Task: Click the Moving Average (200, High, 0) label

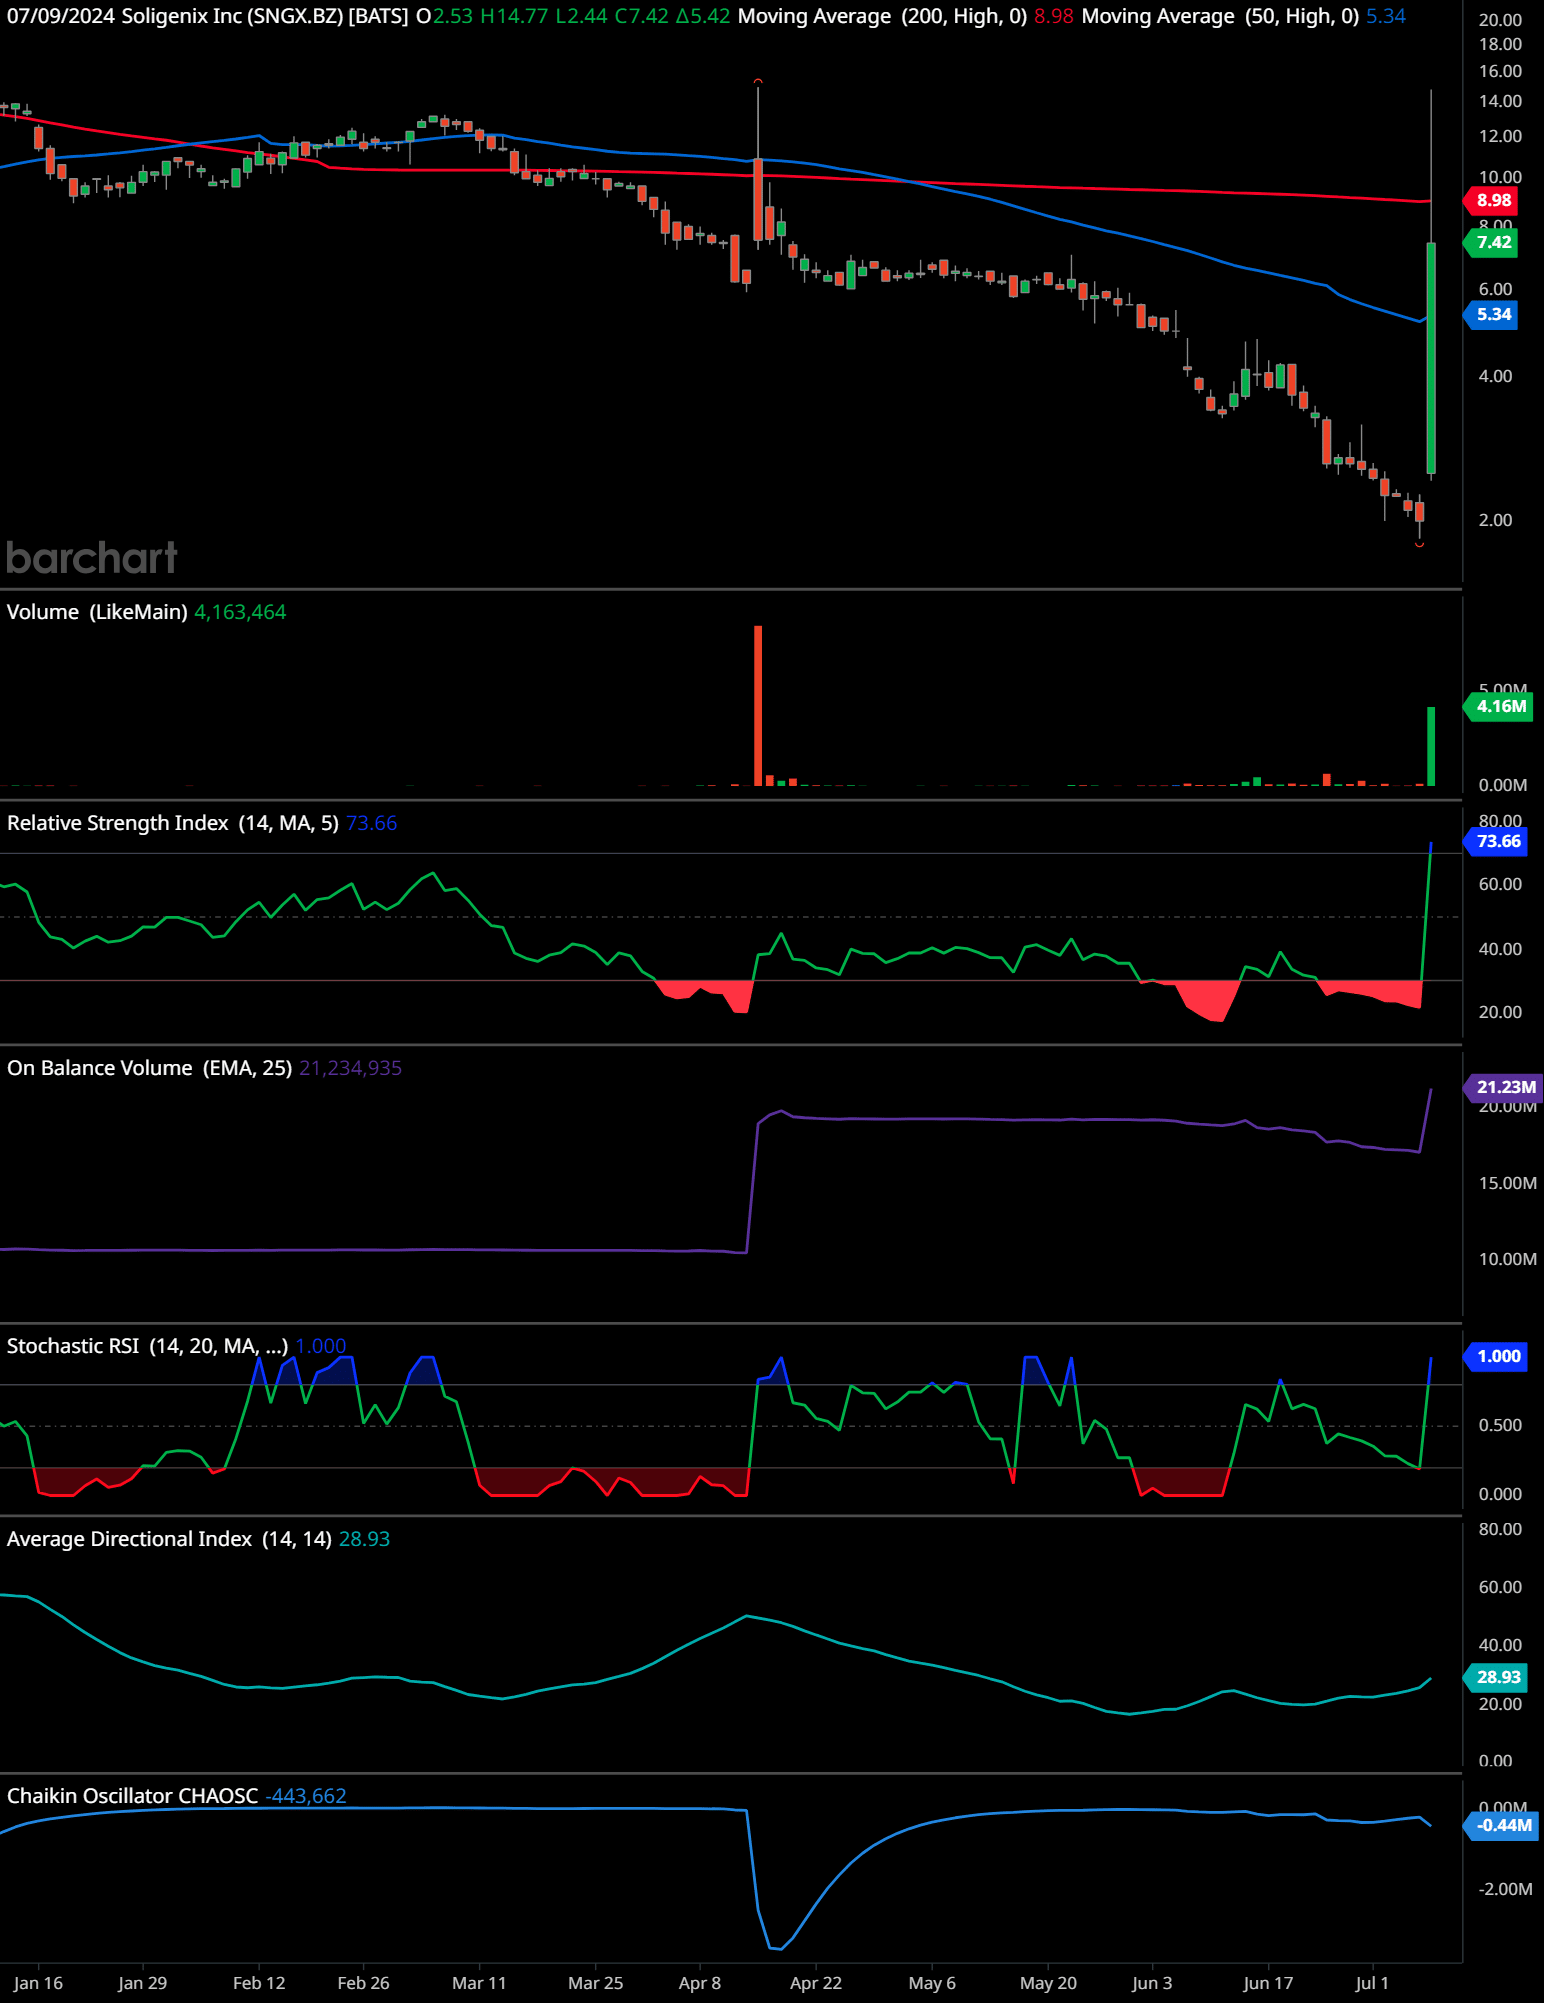Action: coord(882,17)
